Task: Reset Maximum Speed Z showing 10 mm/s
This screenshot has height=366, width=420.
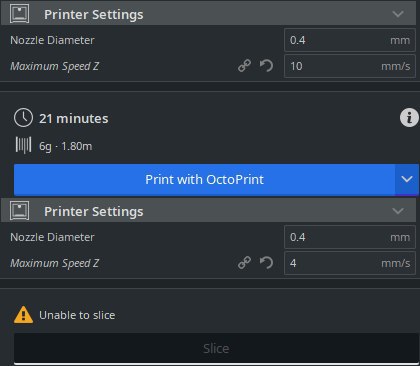Action: point(266,66)
